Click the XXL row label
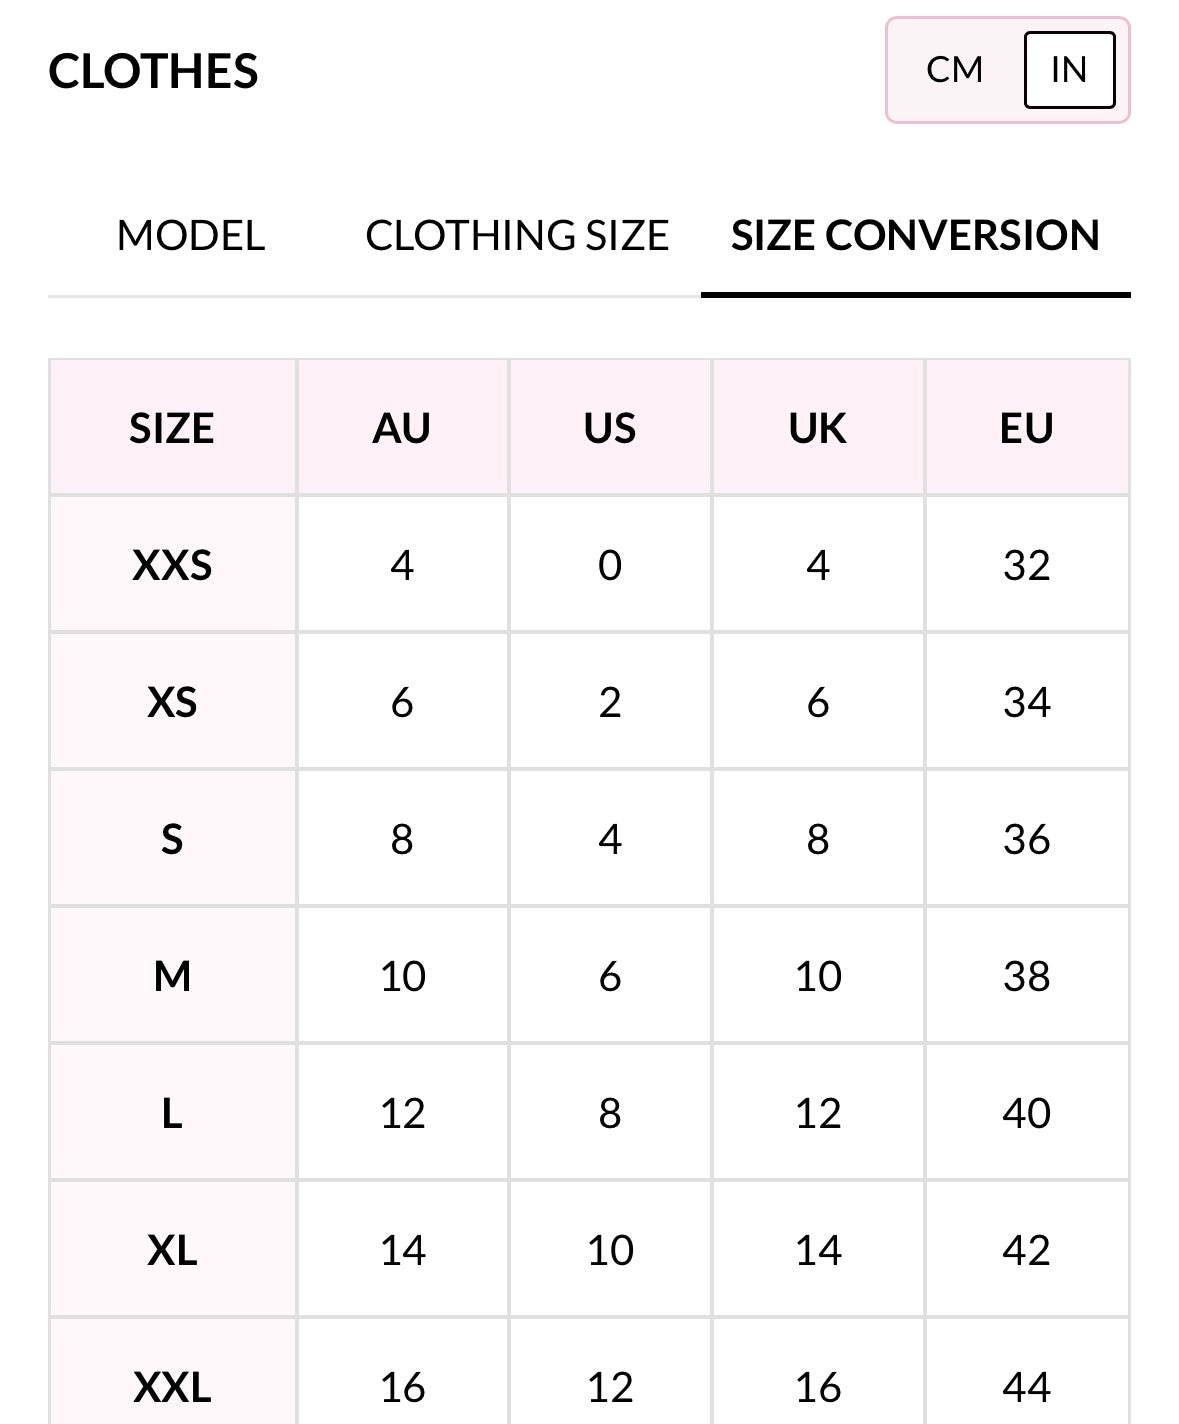 coord(172,1387)
